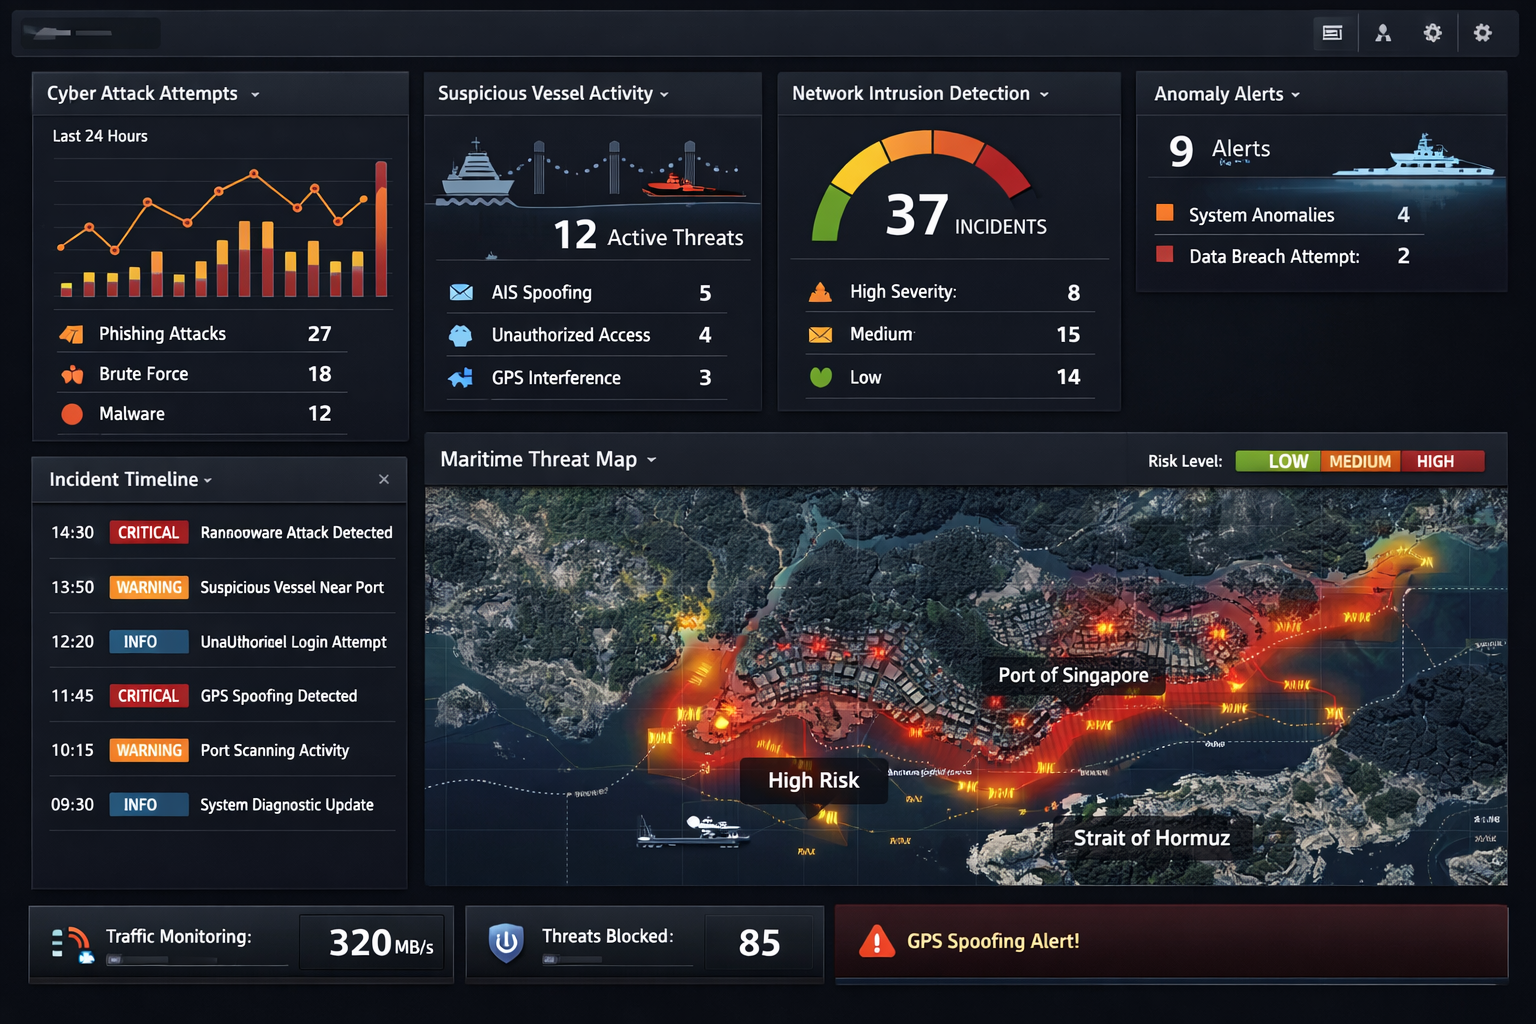This screenshot has height=1024, width=1536.
Task: Click the Traffic Monitoring progress bar
Action: [x=160, y=960]
